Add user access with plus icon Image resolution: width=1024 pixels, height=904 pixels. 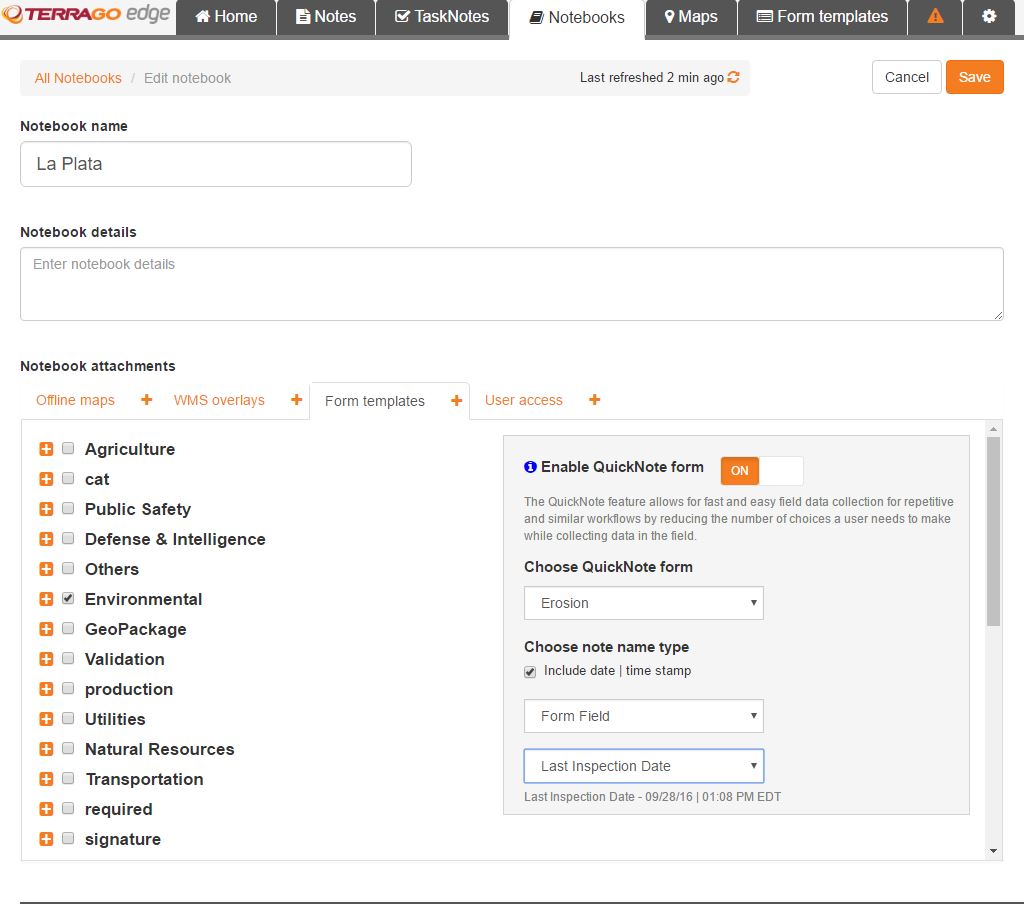(594, 400)
